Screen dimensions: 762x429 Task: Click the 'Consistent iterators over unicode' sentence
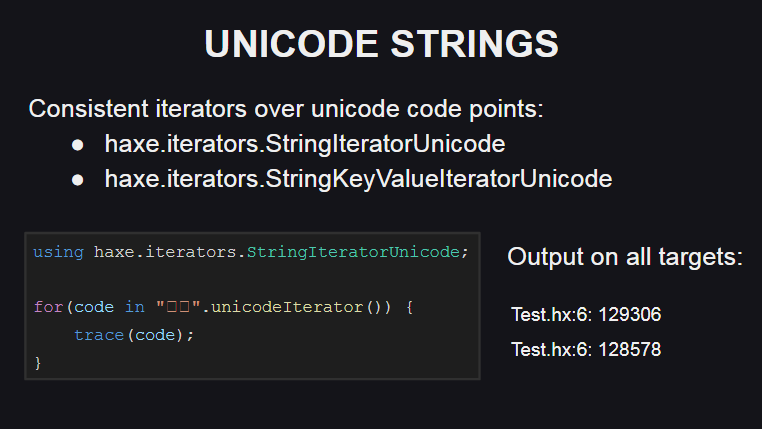(286, 108)
